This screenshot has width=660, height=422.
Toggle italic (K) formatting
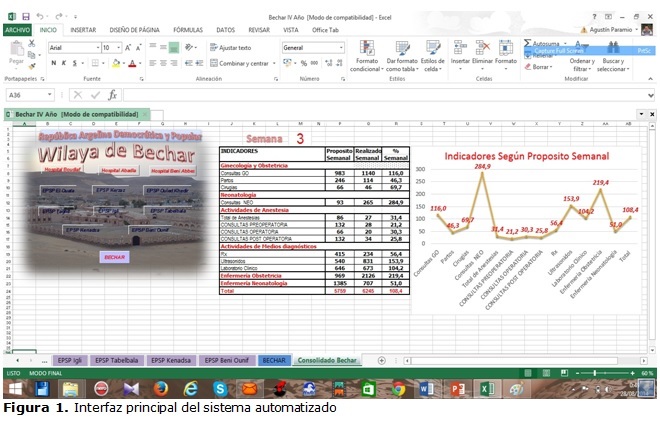(x=65, y=63)
